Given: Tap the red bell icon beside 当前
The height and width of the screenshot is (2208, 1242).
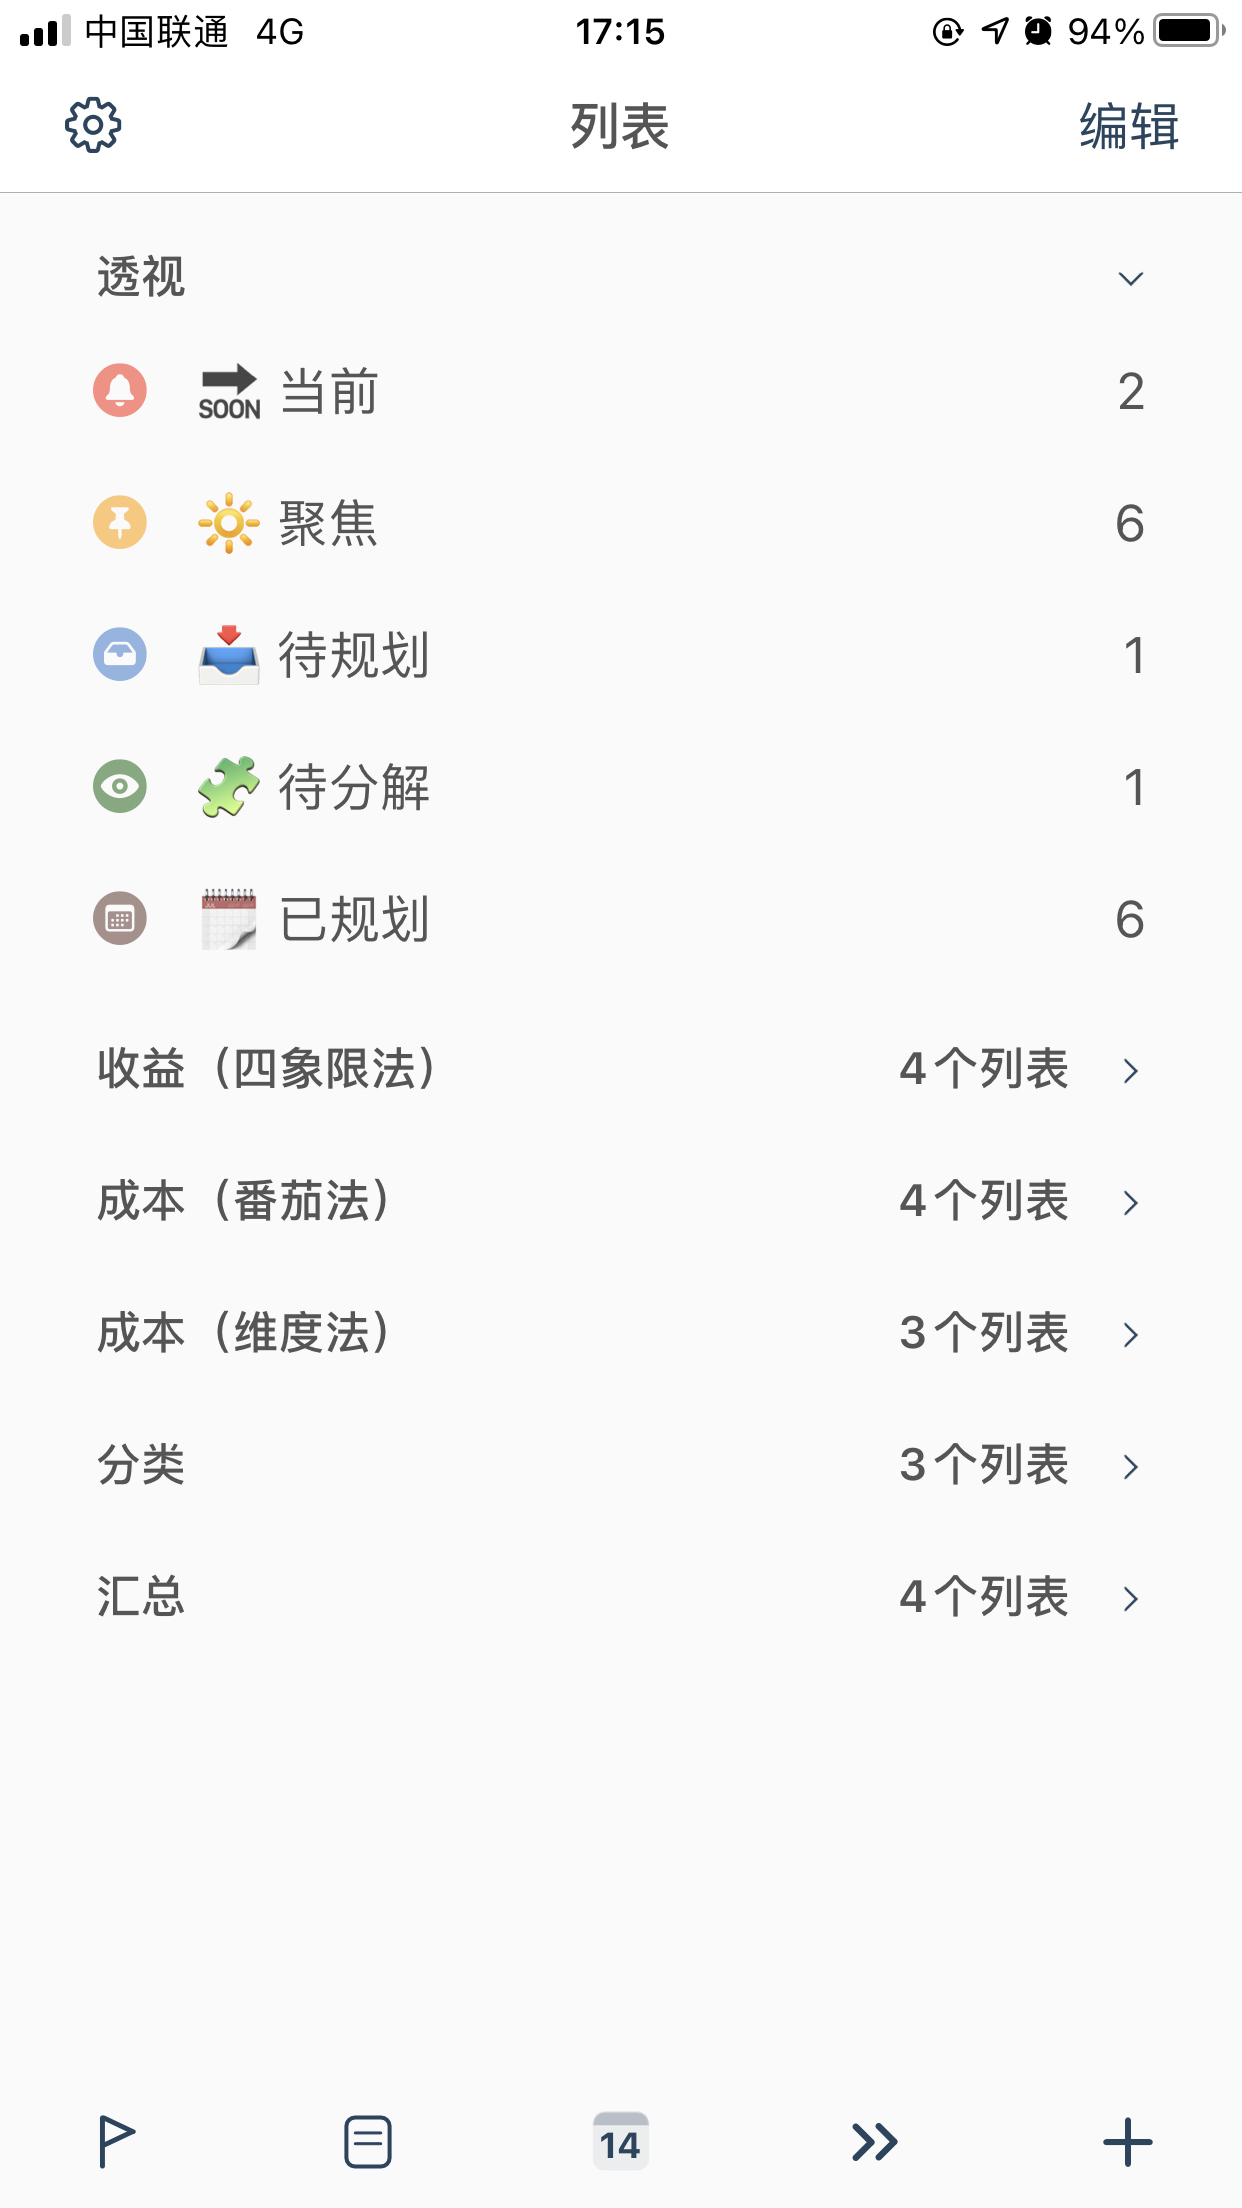Looking at the screenshot, I should 120,390.
